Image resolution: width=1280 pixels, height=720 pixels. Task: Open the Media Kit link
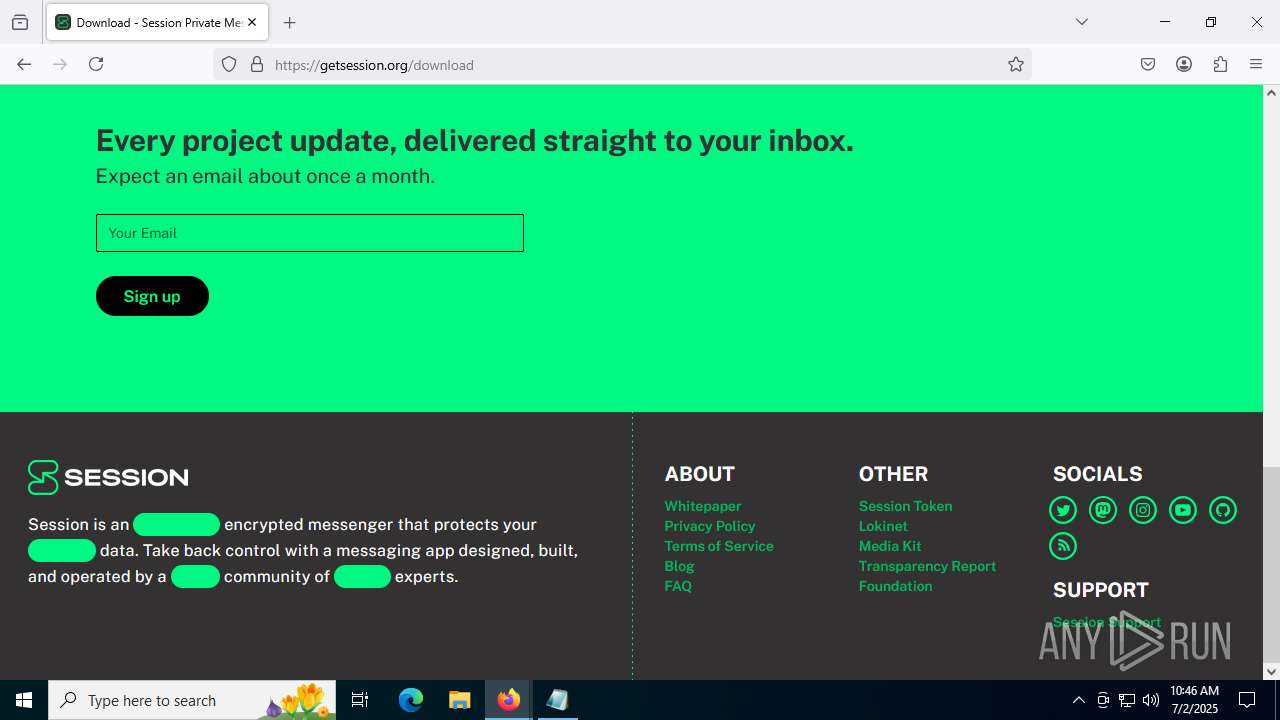890,546
